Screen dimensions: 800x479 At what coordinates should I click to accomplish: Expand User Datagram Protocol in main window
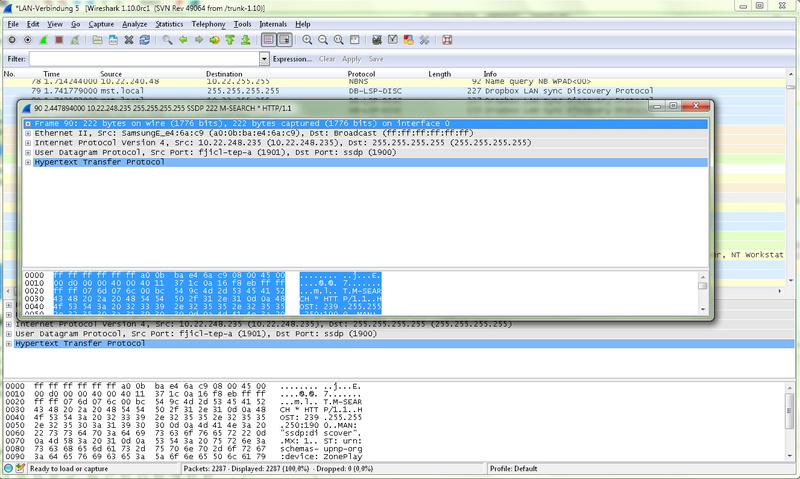pos(9,334)
